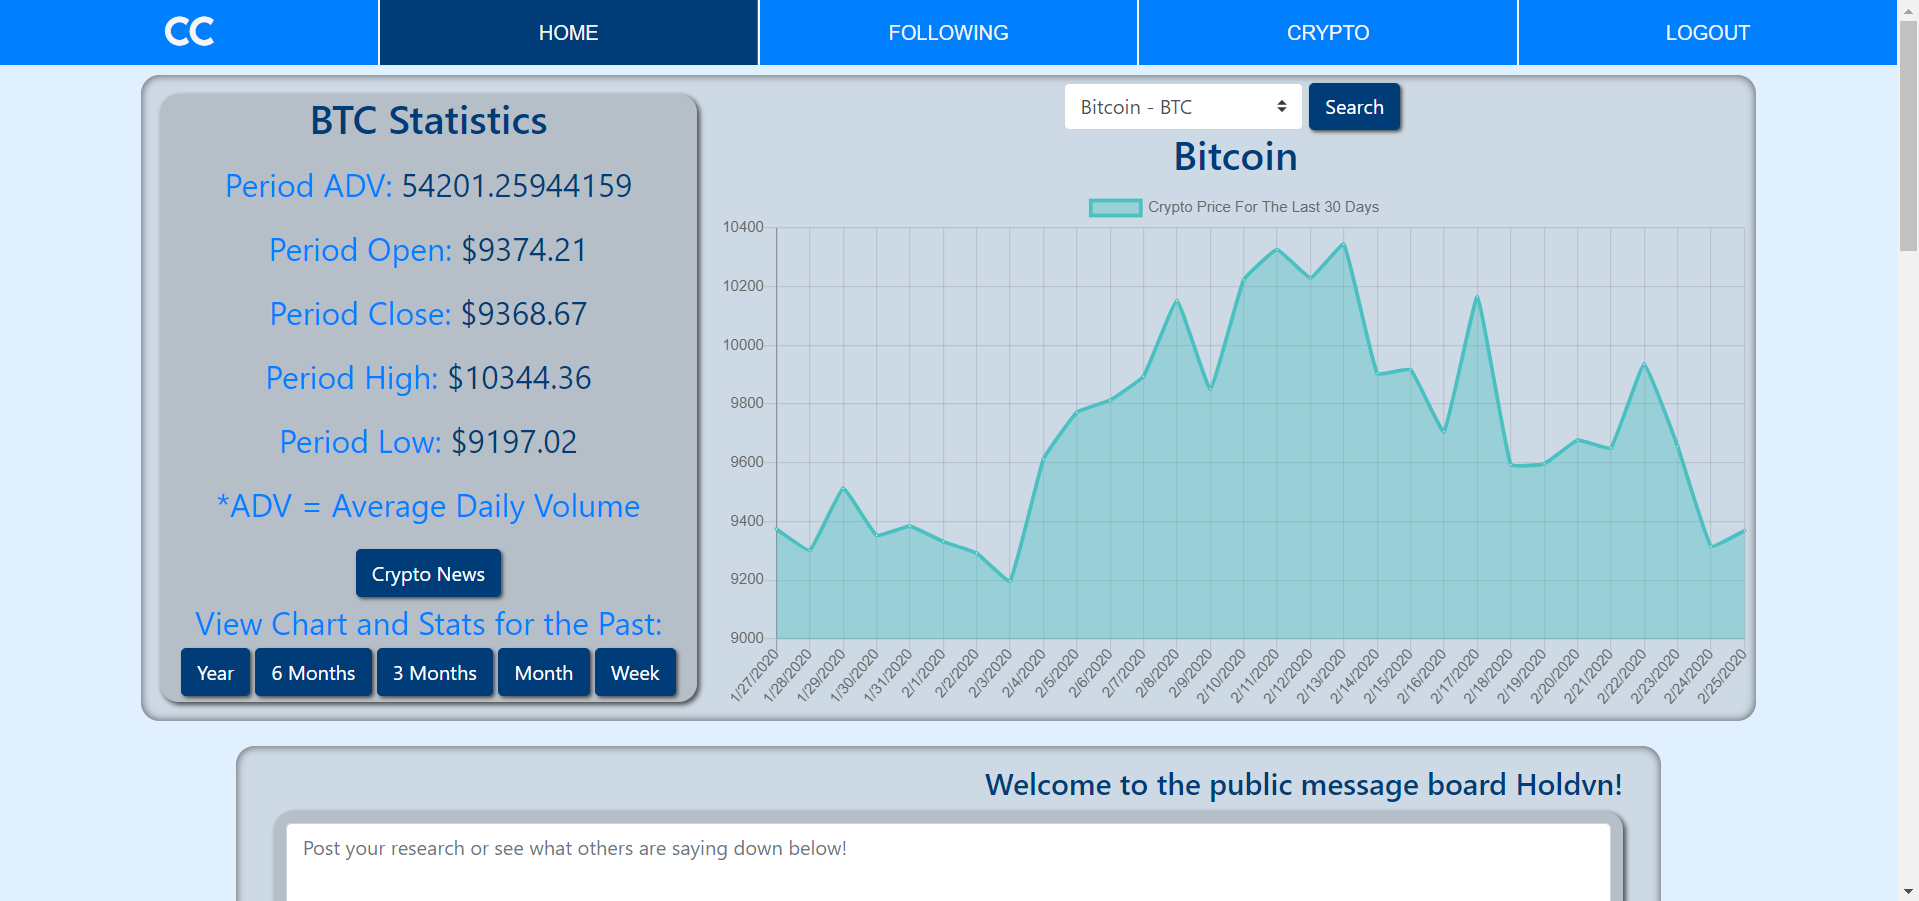1919x901 pixels.
Task: Click the 2/17/2020 data point on chart
Action: 1477,297
